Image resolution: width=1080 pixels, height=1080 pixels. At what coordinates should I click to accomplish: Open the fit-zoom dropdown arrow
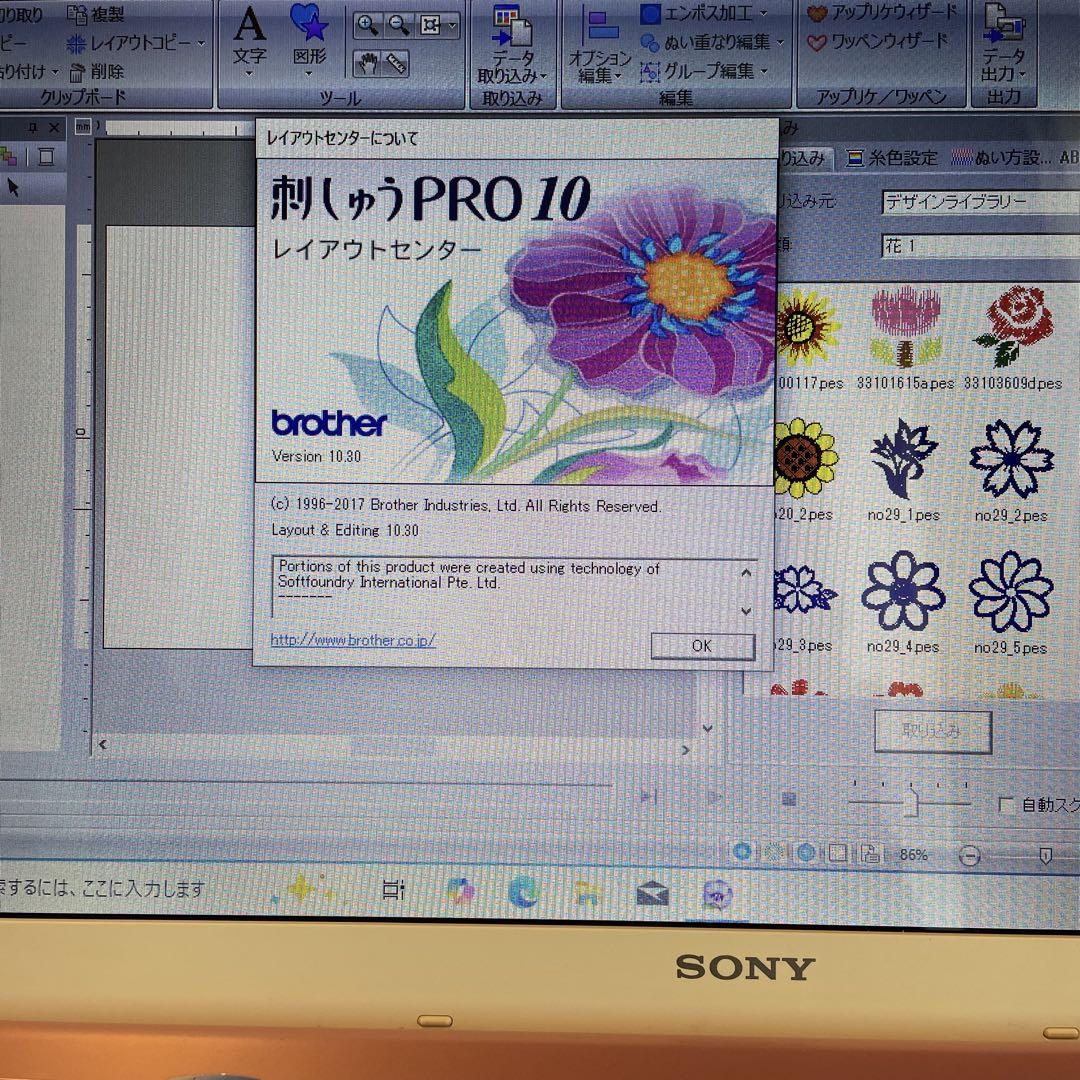point(453,26)
